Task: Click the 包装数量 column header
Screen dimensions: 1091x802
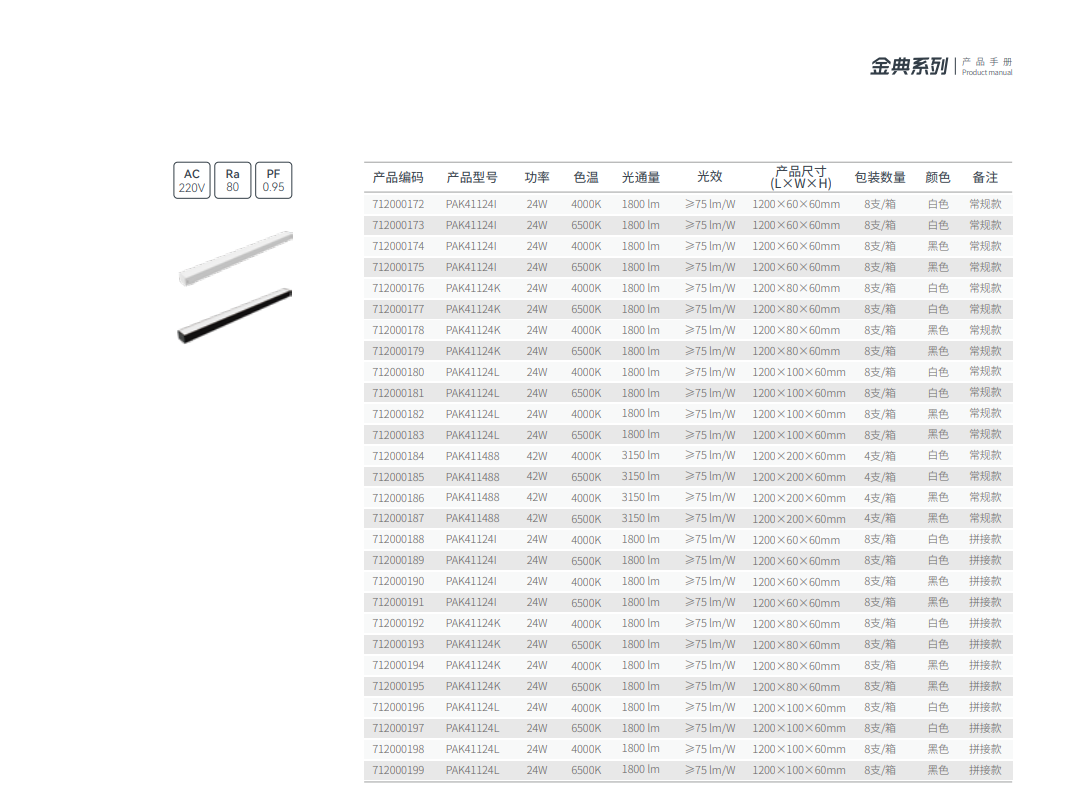Action: pos(880,177)
